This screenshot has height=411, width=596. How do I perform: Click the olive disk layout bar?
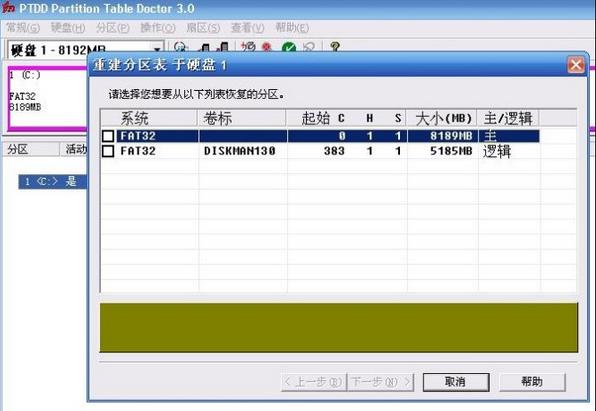tap(339, 327)
